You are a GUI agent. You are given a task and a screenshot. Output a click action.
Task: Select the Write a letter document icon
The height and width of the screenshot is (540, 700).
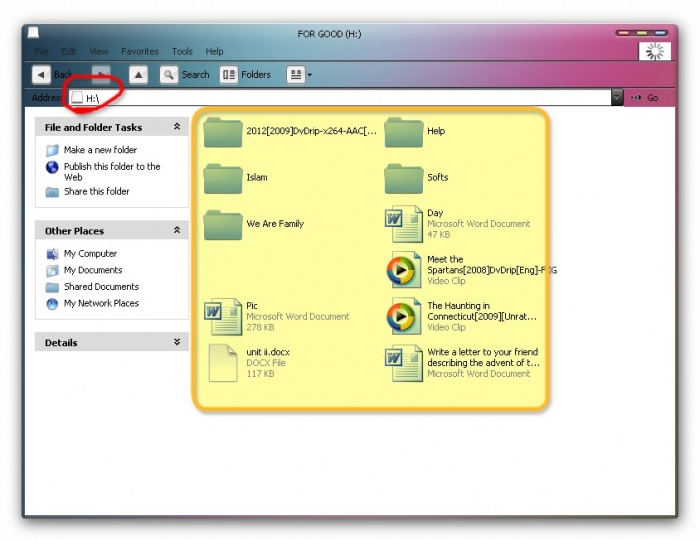404,363
